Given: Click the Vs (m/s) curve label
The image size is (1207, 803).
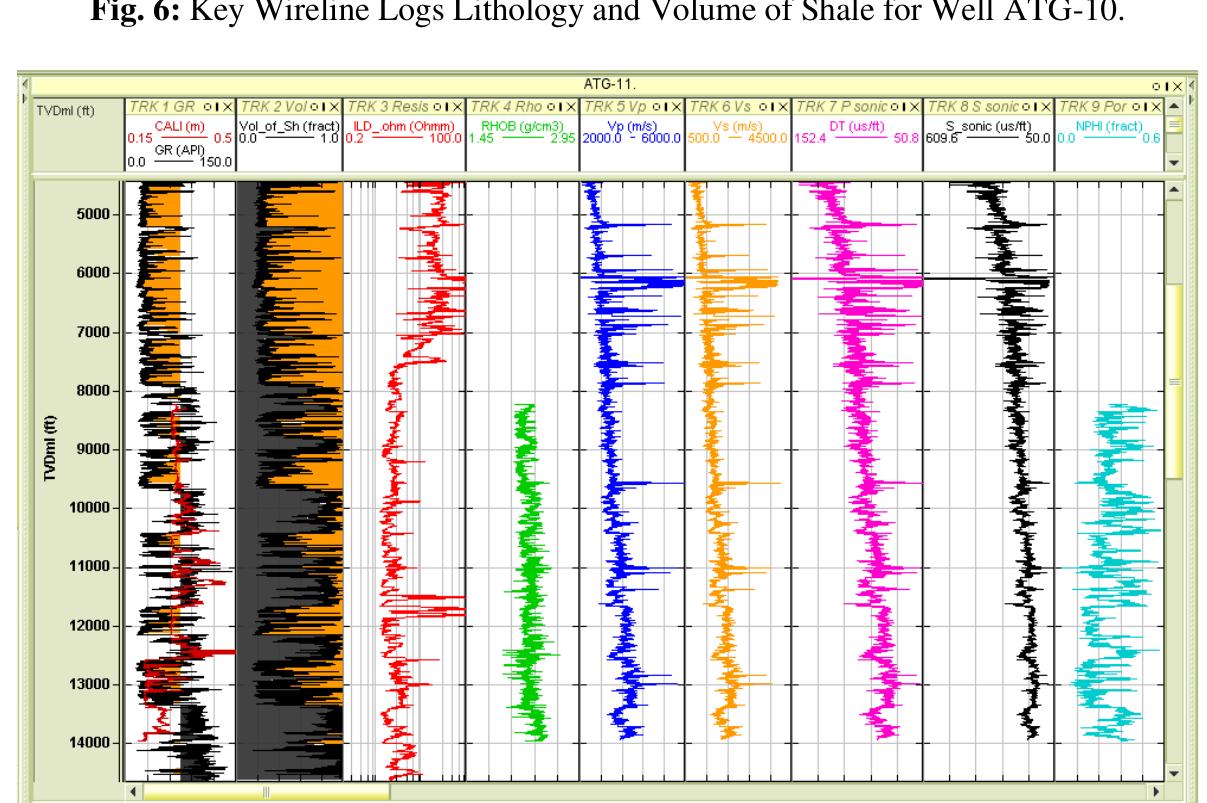Looking at the screenshot, I should click(x=737, y=125).
